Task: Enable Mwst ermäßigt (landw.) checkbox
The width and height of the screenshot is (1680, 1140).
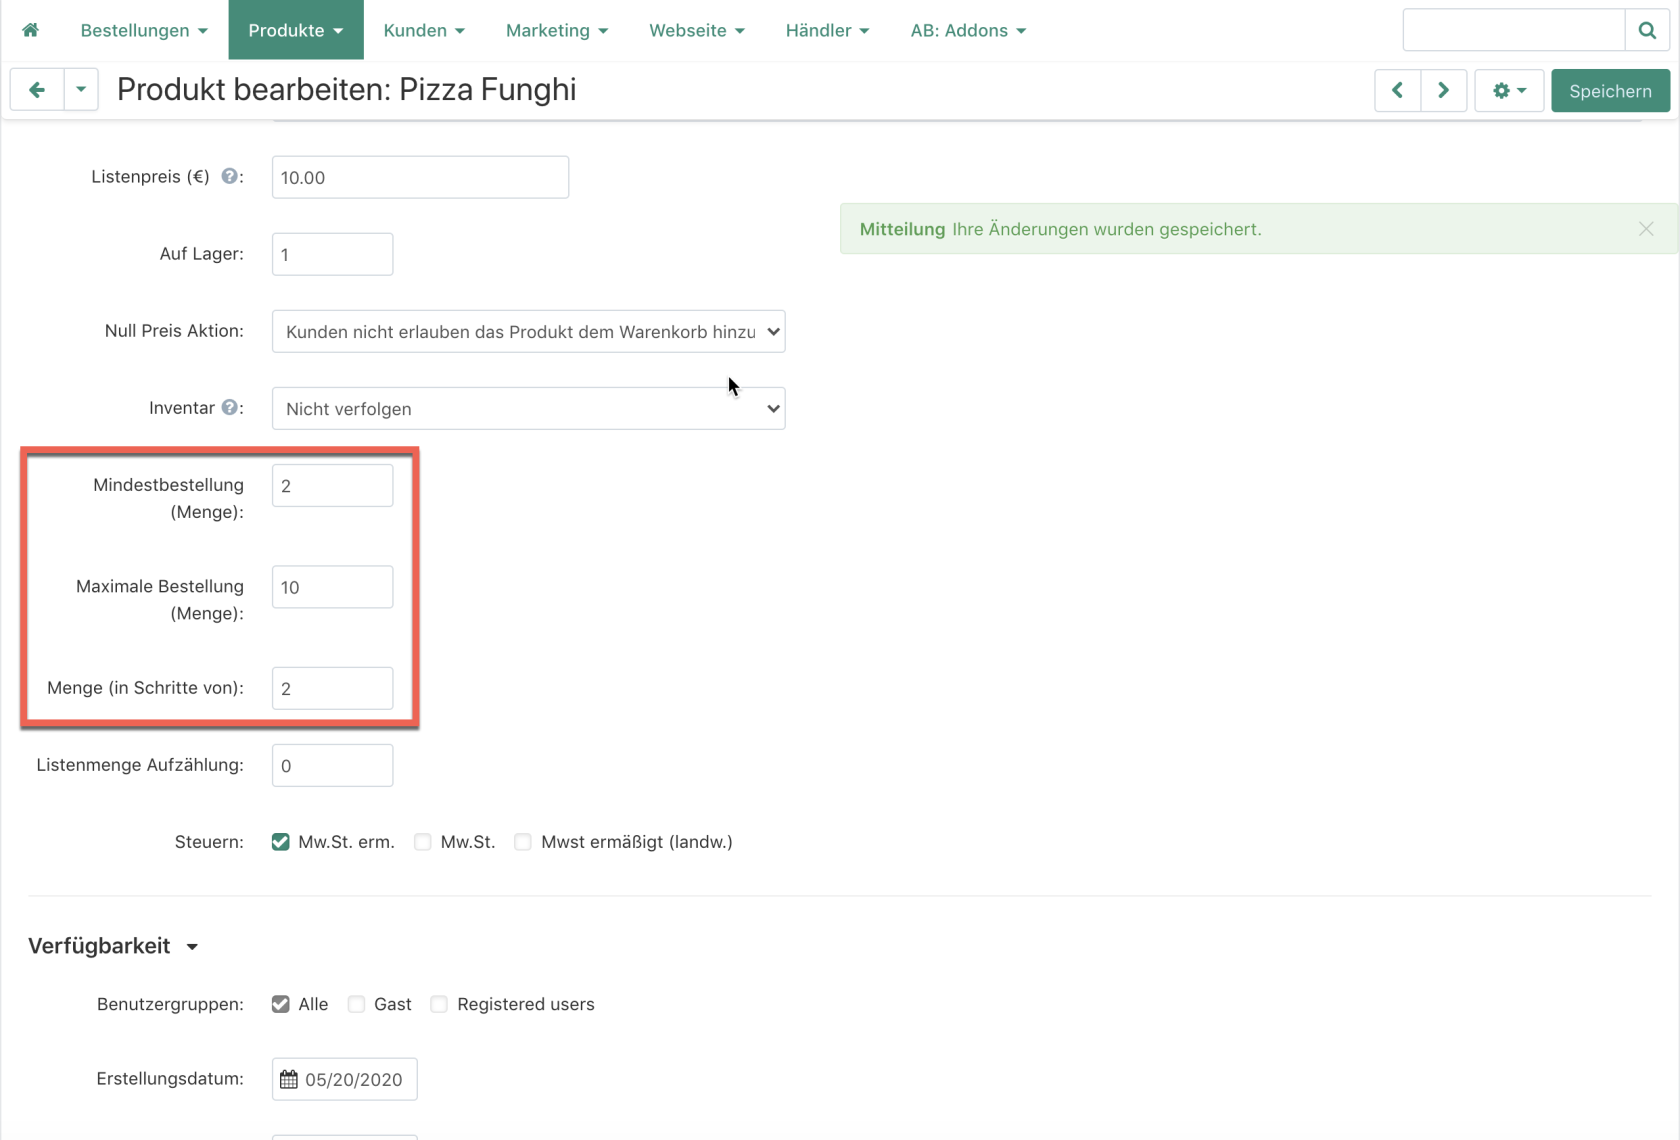Action: pos(523,842)
